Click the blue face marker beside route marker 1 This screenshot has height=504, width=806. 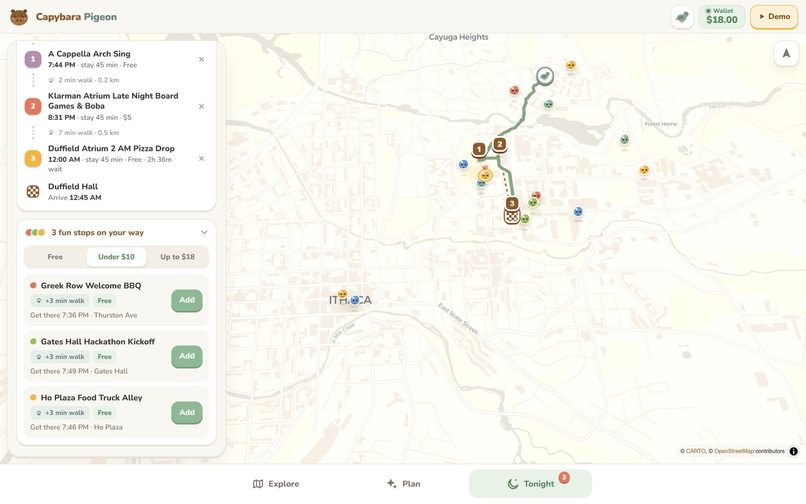click(463, 165)
